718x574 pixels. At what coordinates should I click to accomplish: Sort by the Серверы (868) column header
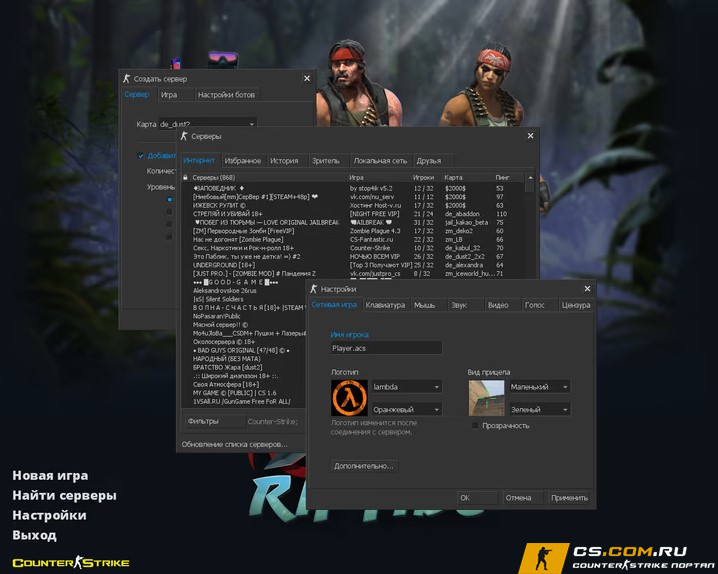[268, 178]
